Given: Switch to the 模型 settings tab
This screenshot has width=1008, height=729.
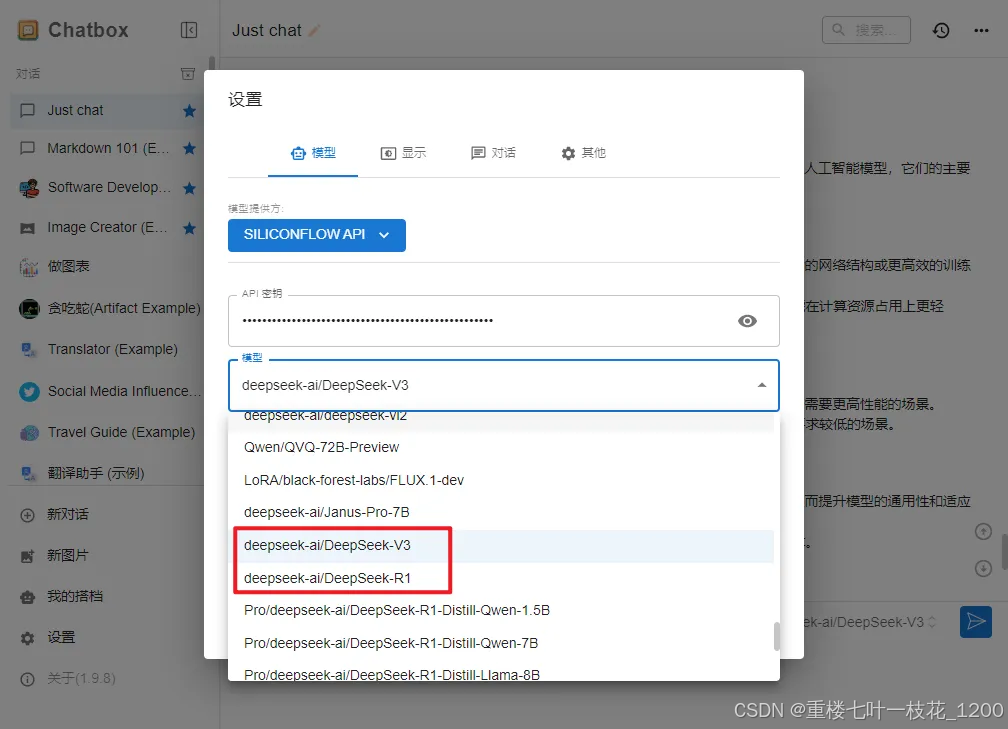Looking at the screenshot, I should point(313,153).
